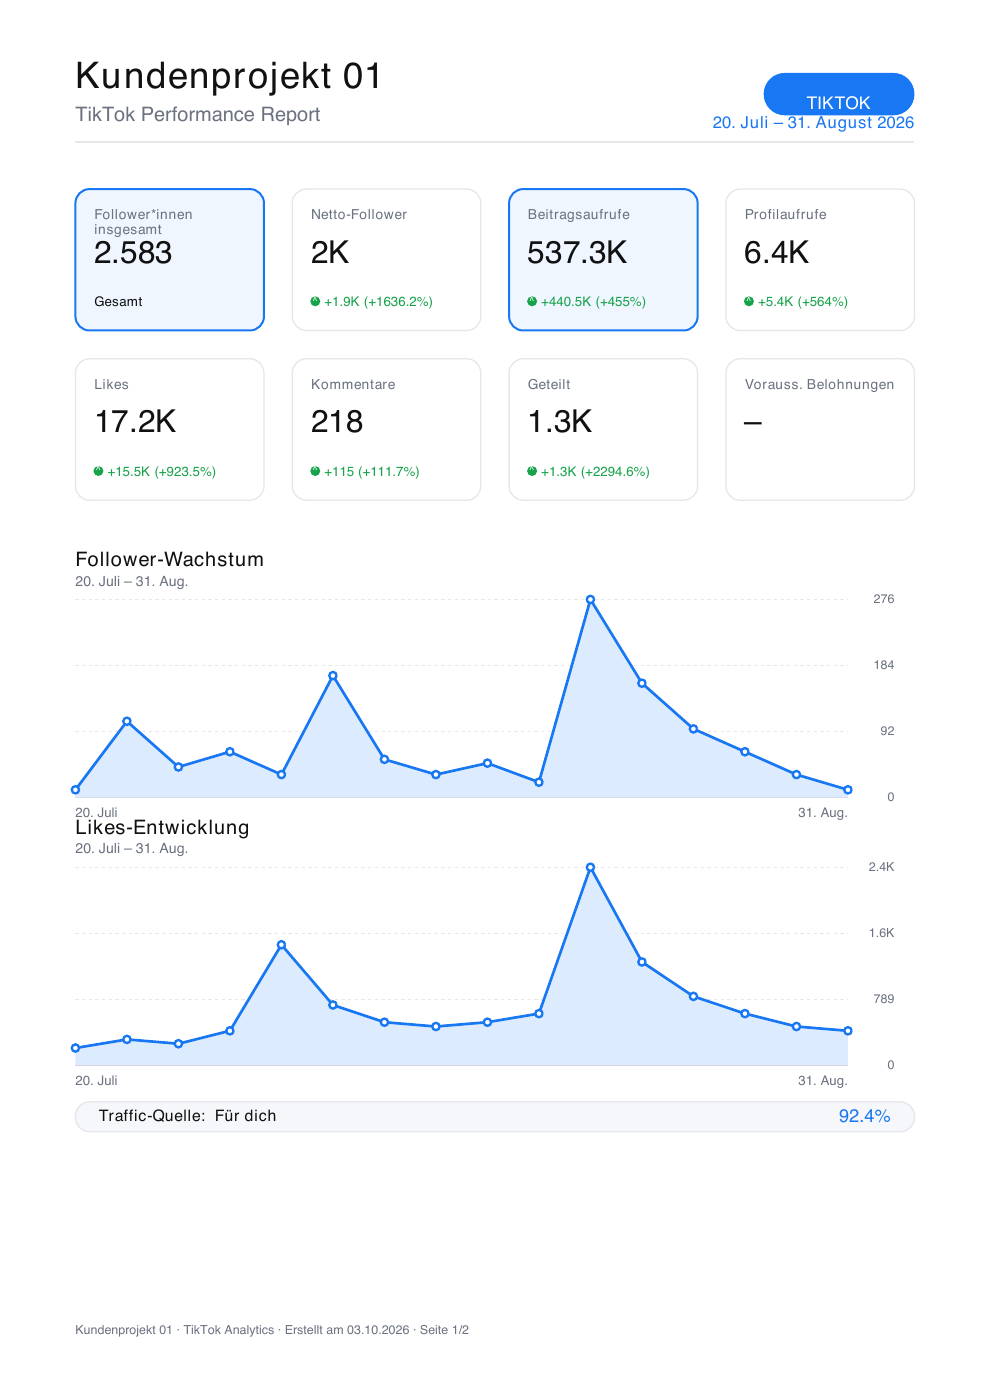990x1400 pixels.
Task: Click the footer text 'Erstellt am 03.10.2026'
Action: tap(347, 1331)
